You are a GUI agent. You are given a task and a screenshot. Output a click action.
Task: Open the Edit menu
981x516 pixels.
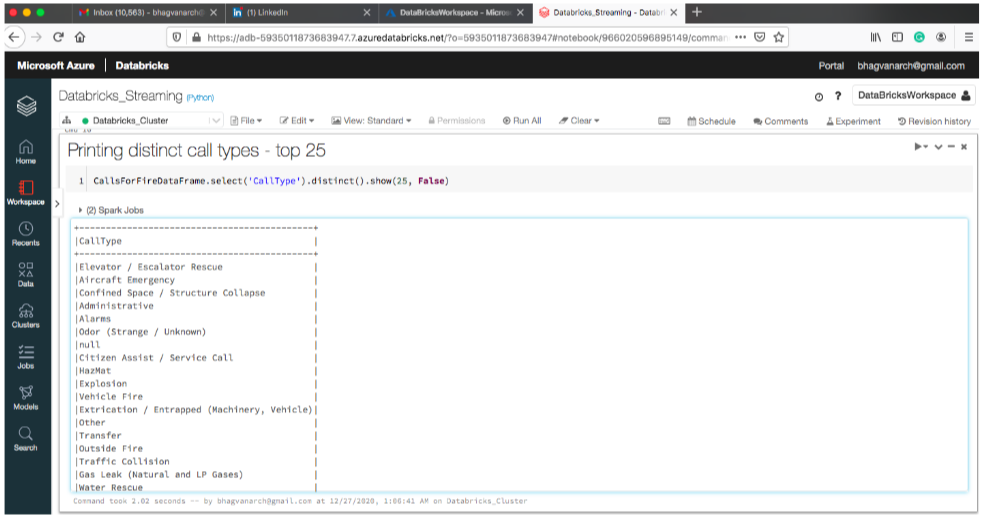click(x=297, y=120)
